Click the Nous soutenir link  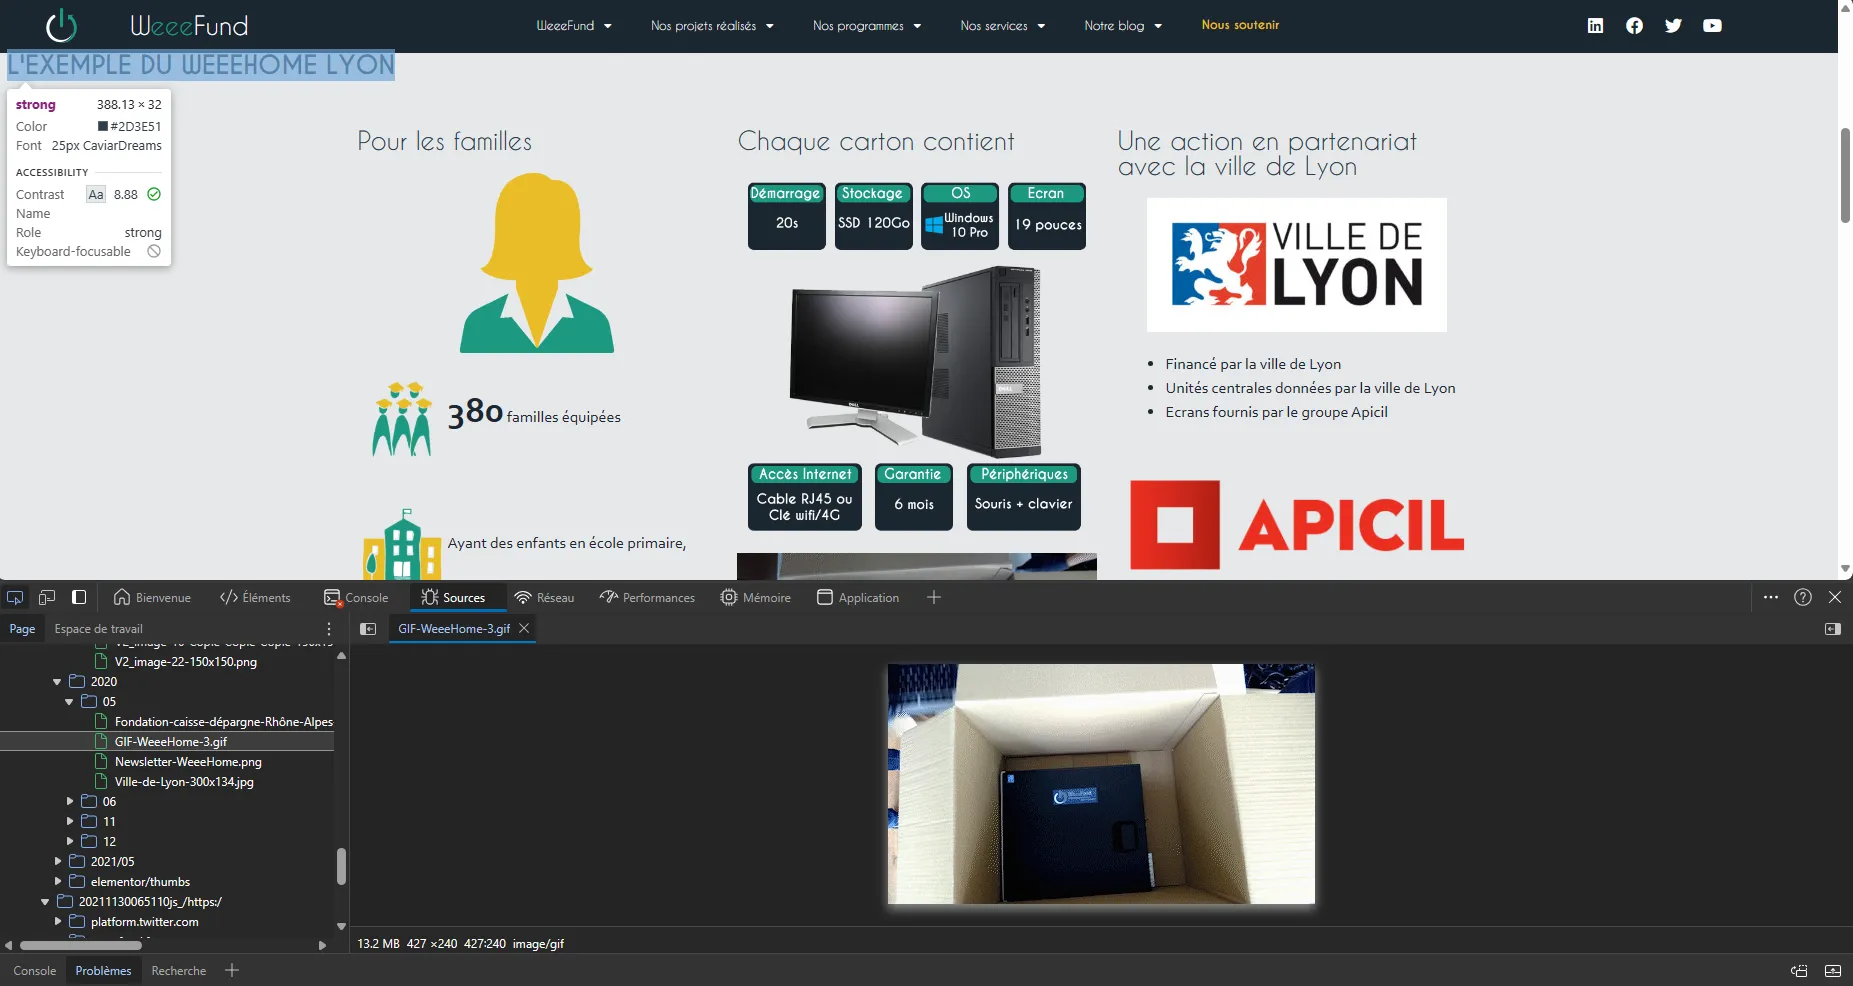(x=1240, y=25)
